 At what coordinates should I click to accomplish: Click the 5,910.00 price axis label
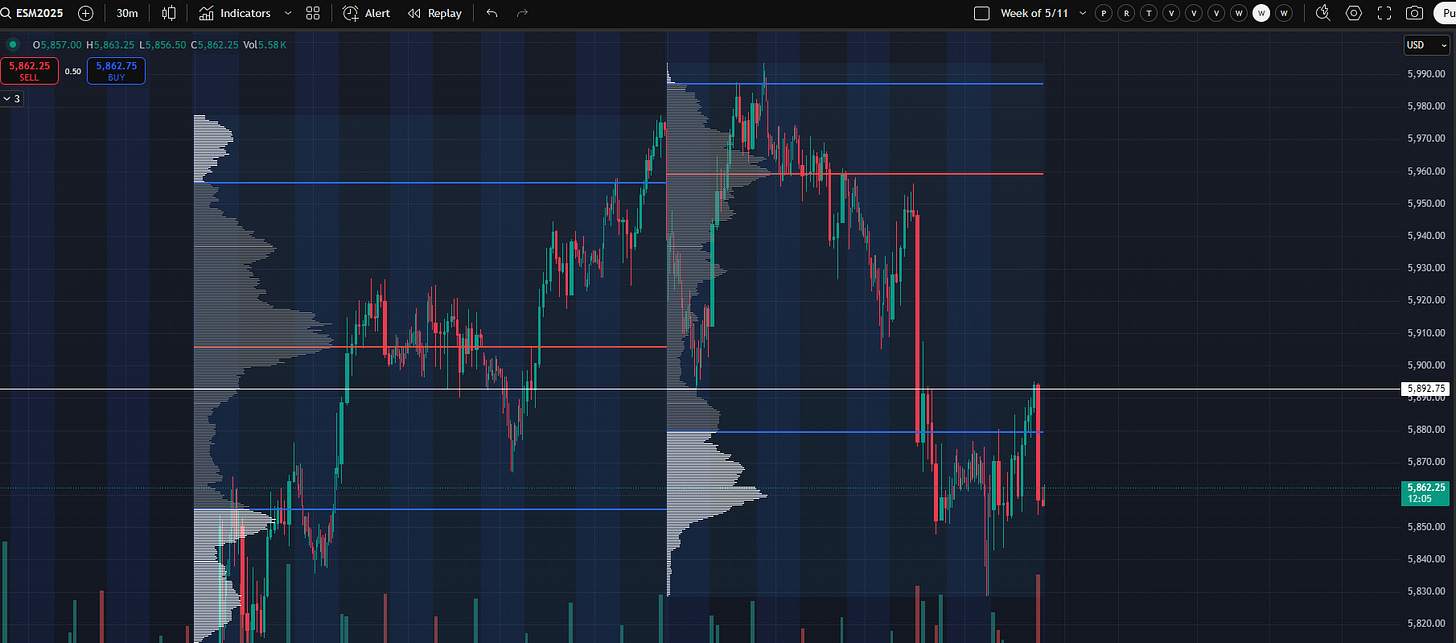coord(1425,332)
